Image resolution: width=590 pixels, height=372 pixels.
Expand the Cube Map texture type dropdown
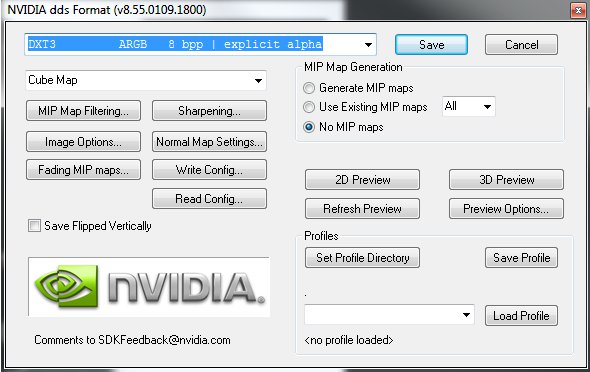click(x=146, y=80)
